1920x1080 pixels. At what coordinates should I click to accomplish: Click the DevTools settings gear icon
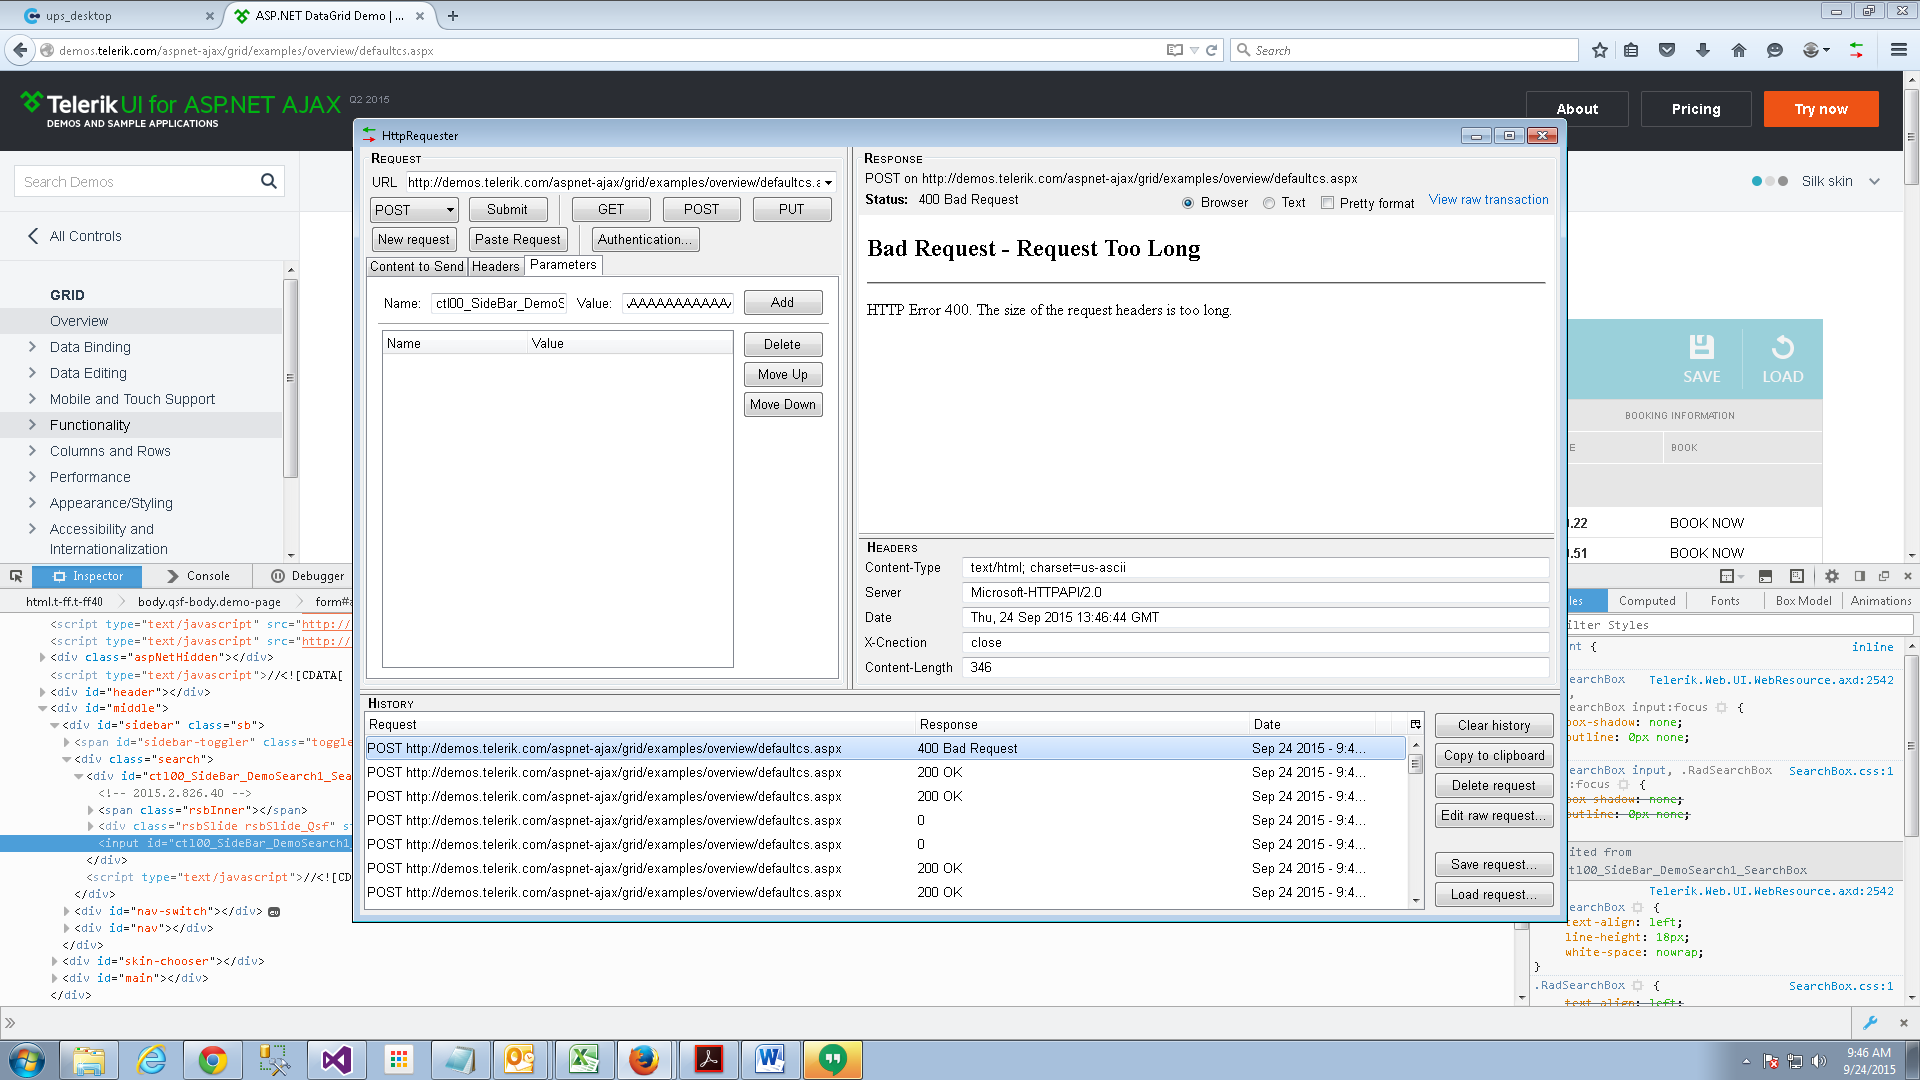point(1832,576)
